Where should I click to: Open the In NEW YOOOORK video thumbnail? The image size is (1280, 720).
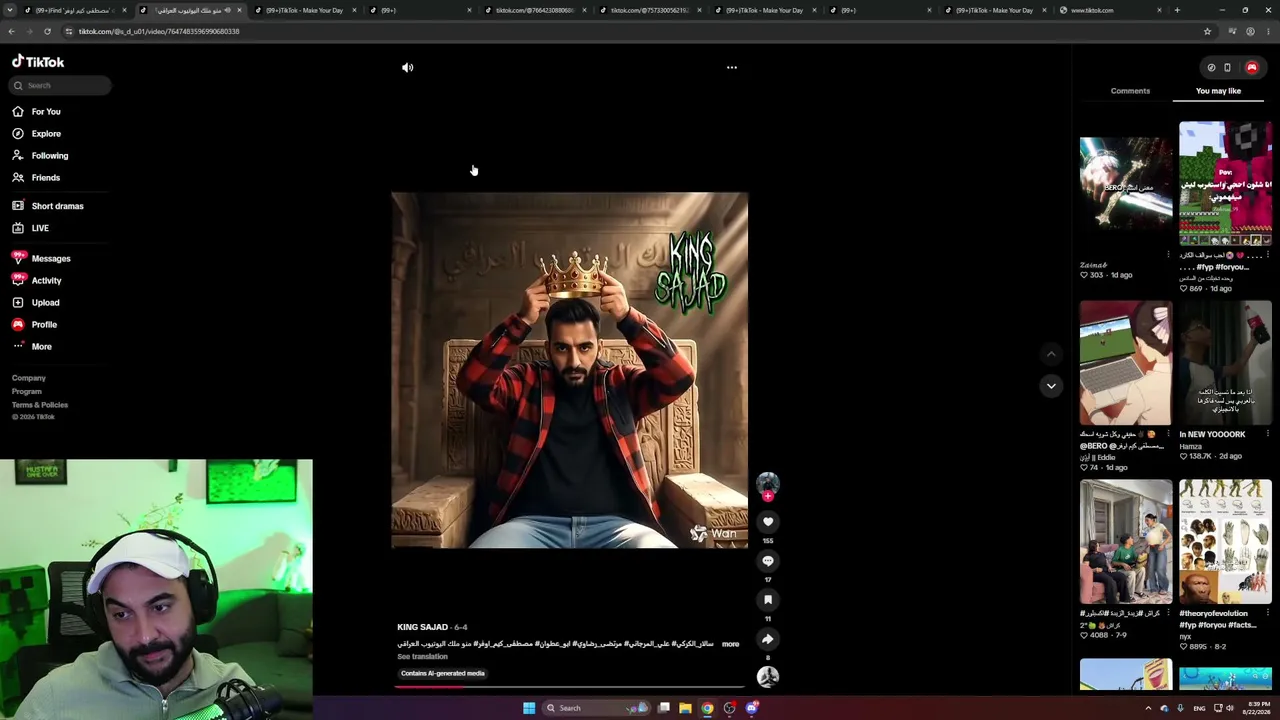click(1225, 363)
